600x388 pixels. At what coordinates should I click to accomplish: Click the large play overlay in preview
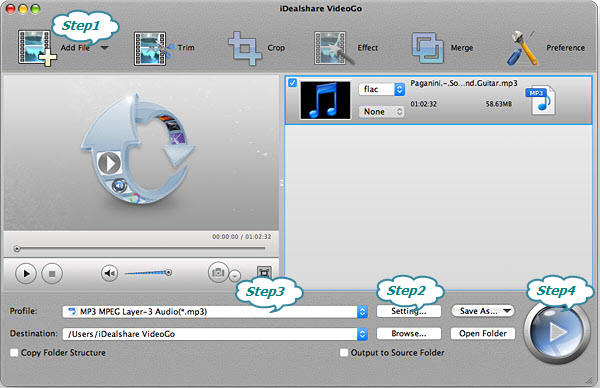[x=109, y=163]
